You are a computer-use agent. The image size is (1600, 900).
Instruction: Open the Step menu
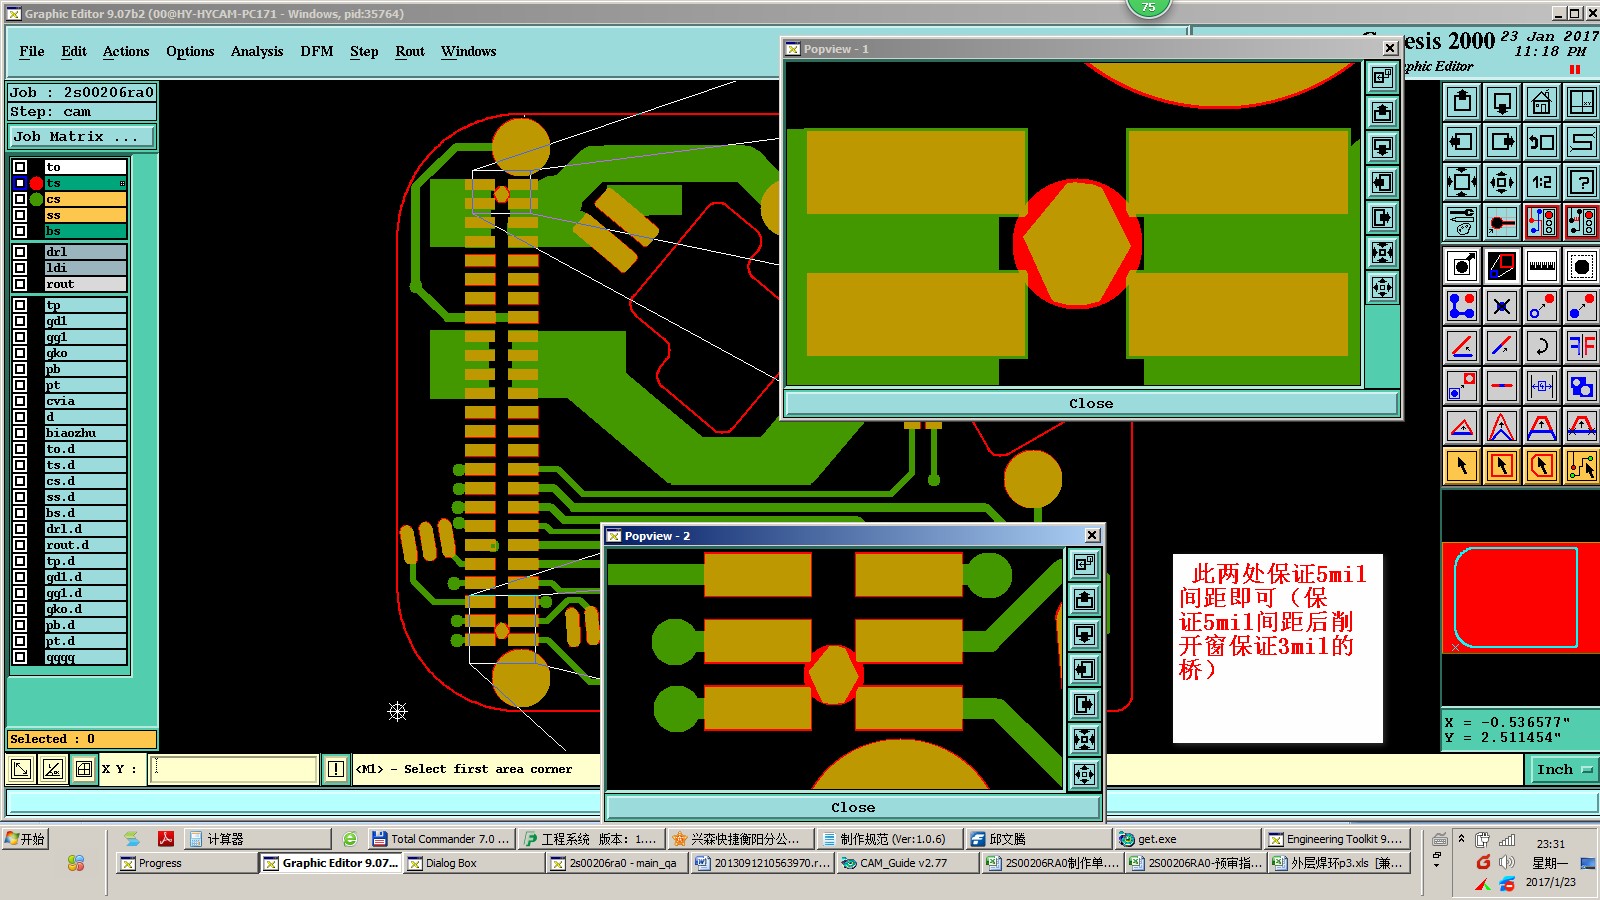pos(364,51)
